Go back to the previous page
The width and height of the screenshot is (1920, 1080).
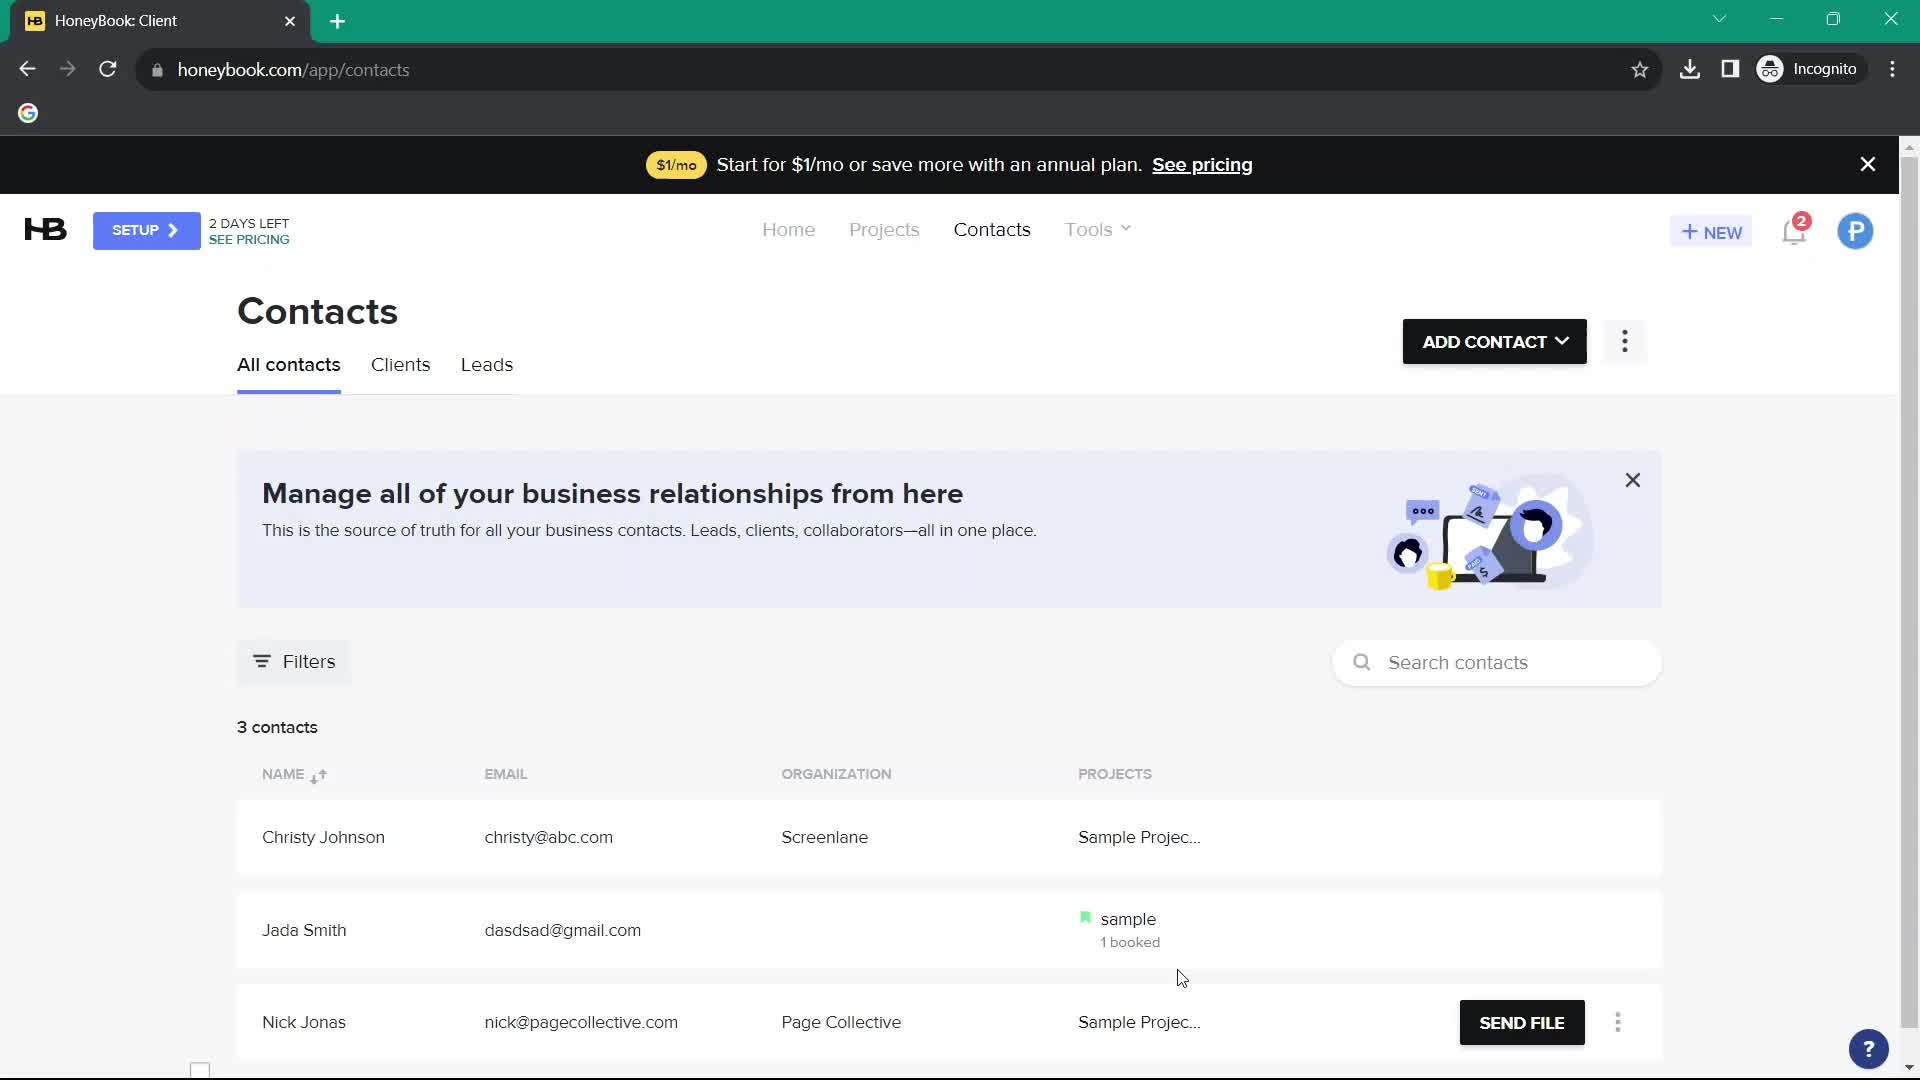28,70
